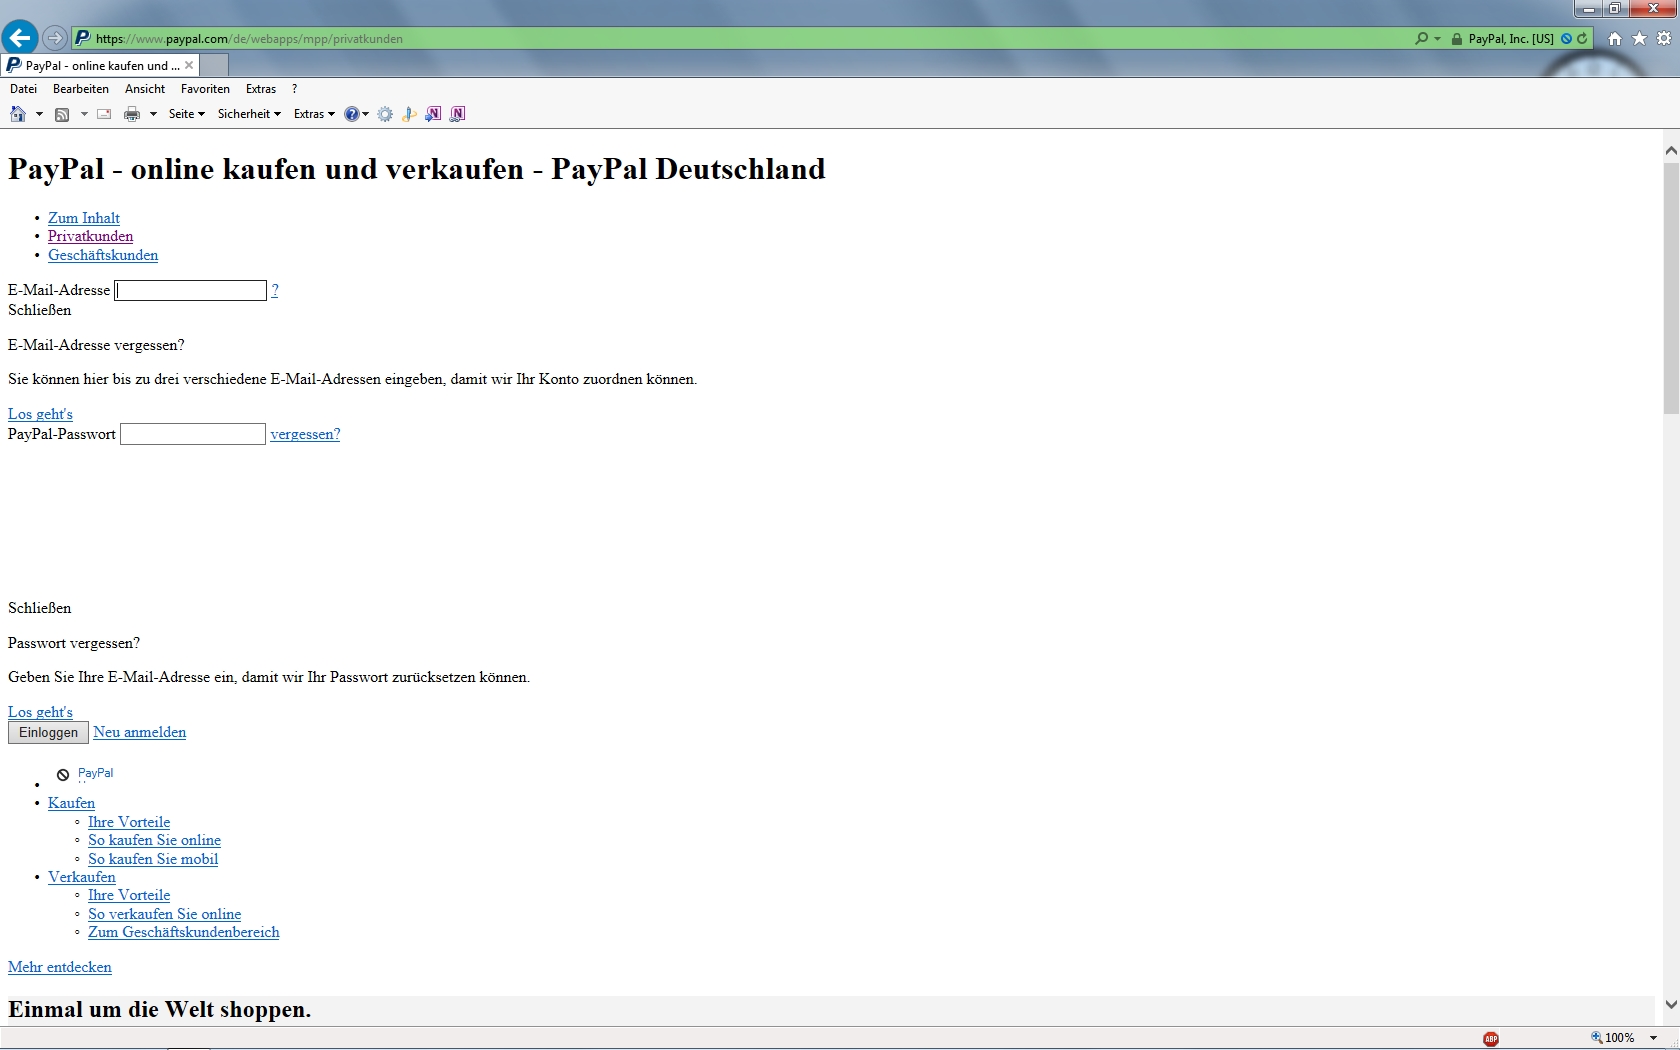Click Los geht's under email help text
This screenshot has width=1680, height=1050.
(40, 414)
